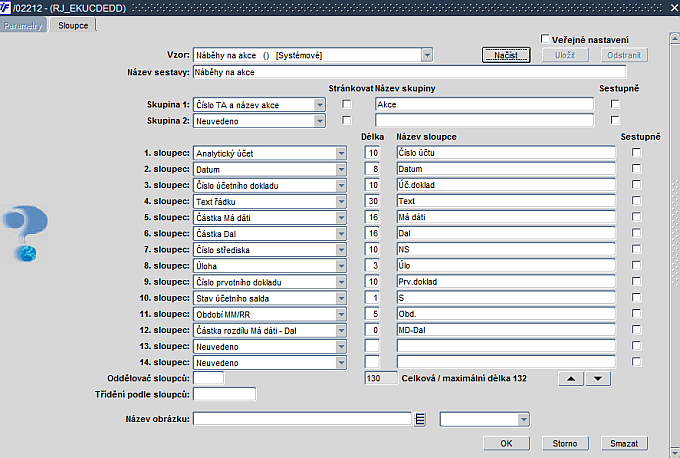Viewport: 680px width, 458px height.
Task: Click Oddělovač sloupců input field
Action: [209, 378]
